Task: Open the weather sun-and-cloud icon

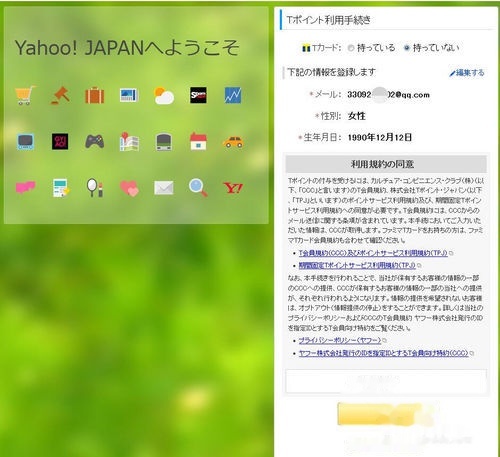Action: [x=164, y=96]
